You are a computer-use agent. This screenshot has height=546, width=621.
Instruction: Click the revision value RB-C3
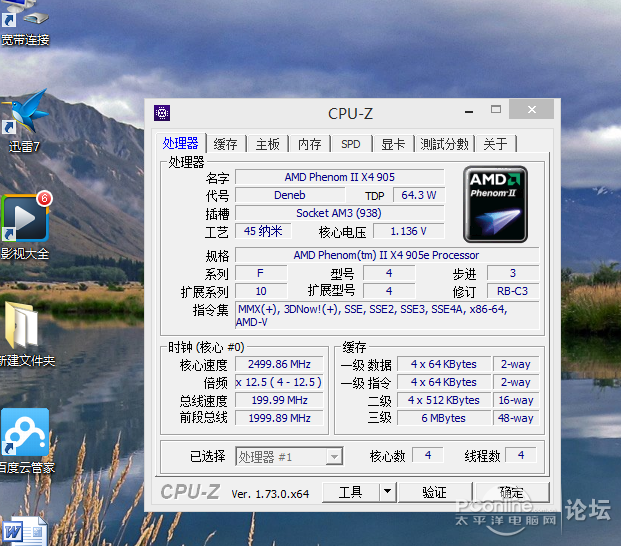click(x=512, y=291)
